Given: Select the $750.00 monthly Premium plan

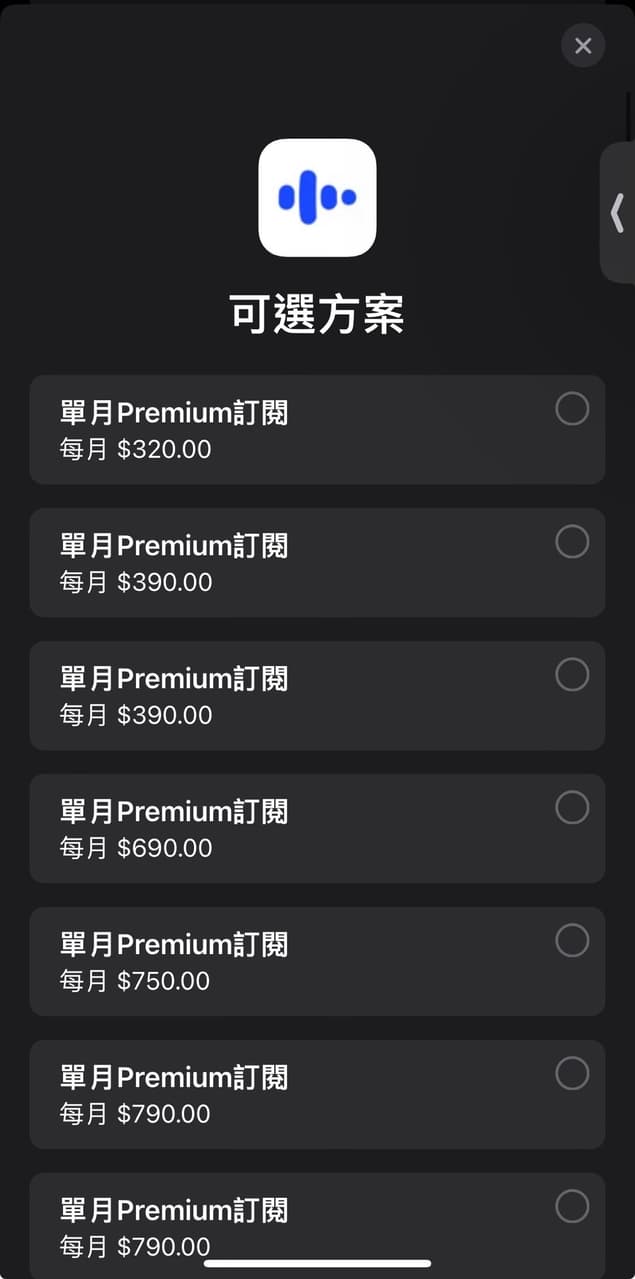Looking at the screenshot, I should [572, 940].
